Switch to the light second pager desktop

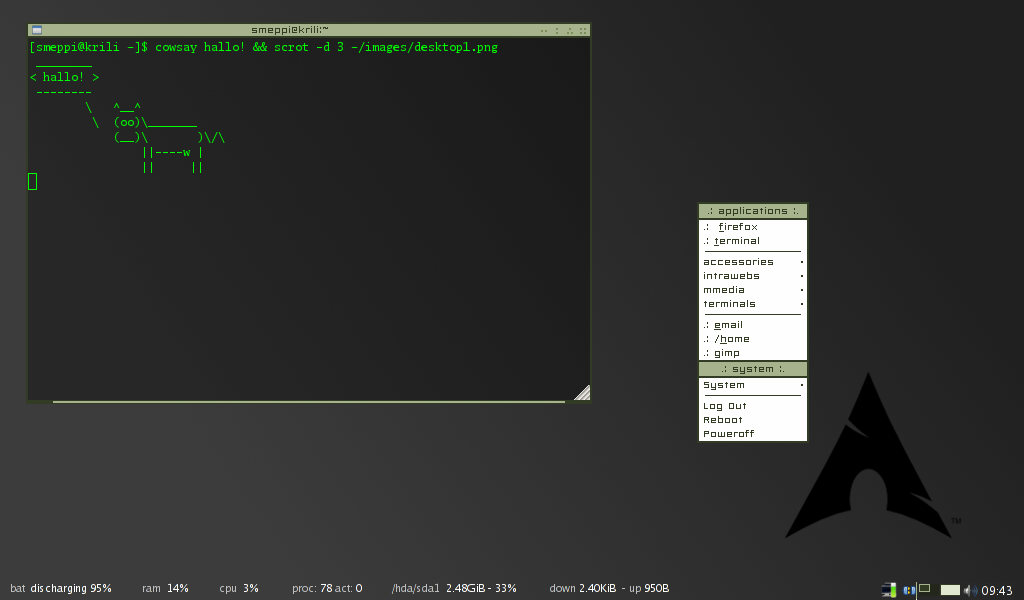point(950,590)
